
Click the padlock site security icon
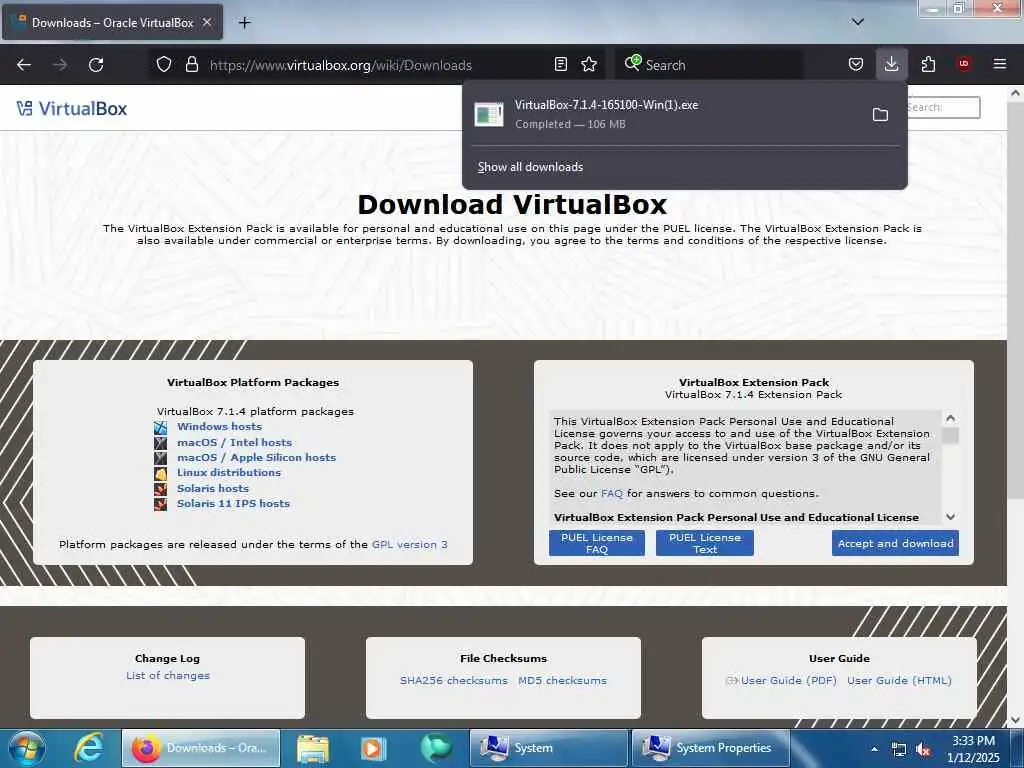pyautogui.click(x=191, y=65)
